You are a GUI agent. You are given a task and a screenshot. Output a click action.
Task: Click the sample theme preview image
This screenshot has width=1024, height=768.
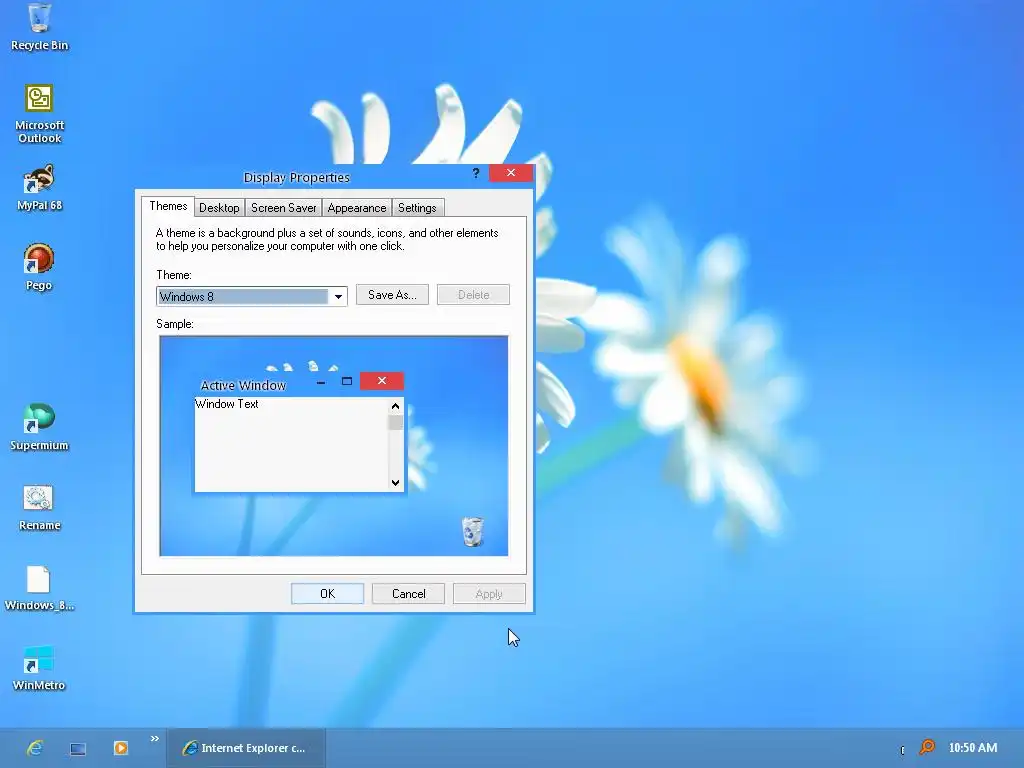point(334,446)
